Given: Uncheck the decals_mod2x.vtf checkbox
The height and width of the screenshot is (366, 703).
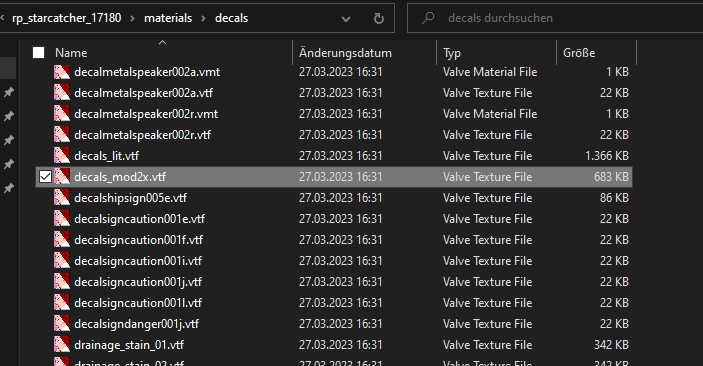Looking at the screenshot, I should (x=45, y=177).
